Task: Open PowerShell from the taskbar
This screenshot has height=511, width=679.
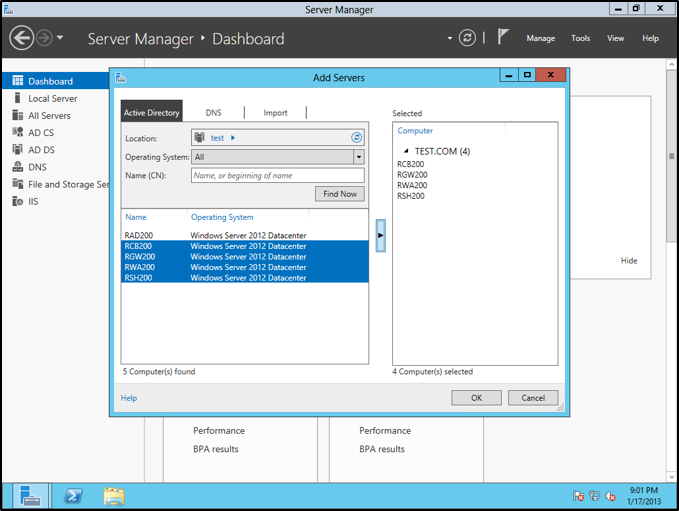Action: tap(73, 495)
